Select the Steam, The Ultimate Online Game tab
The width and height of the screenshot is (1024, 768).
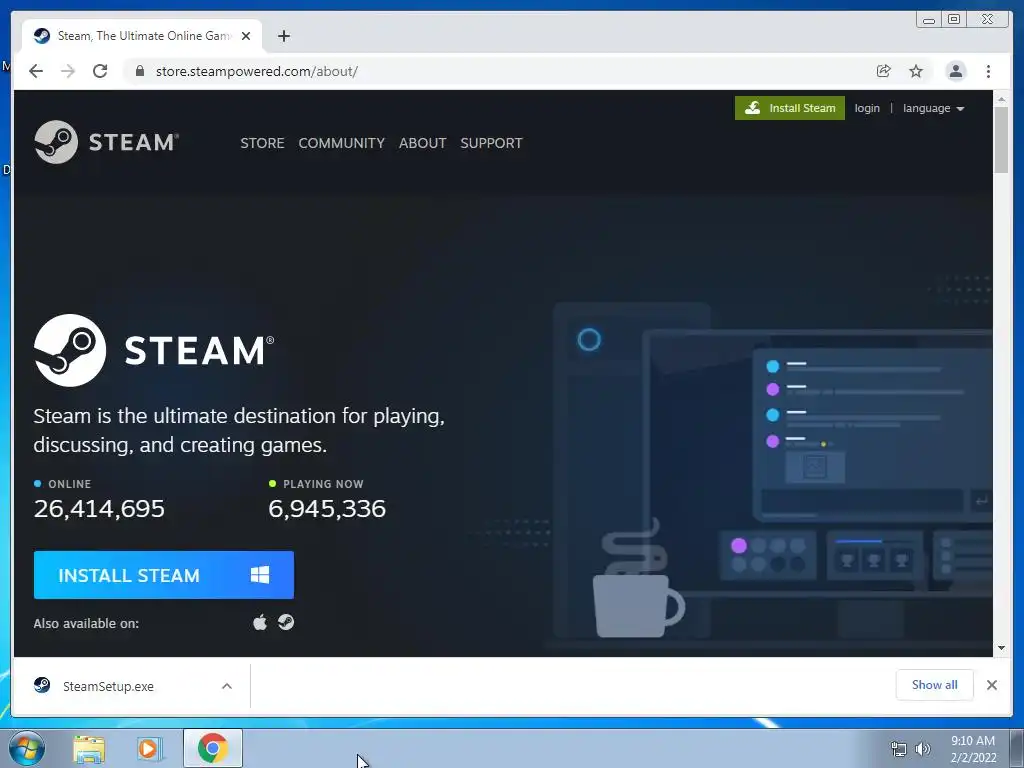(142, 36)
